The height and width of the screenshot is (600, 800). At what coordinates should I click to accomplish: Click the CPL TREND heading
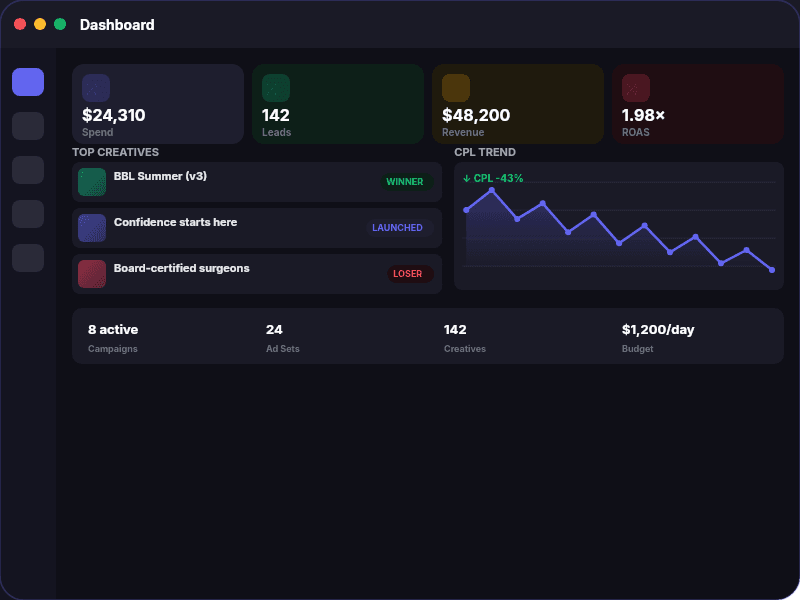pyautogui.click(x=485, y=152)
